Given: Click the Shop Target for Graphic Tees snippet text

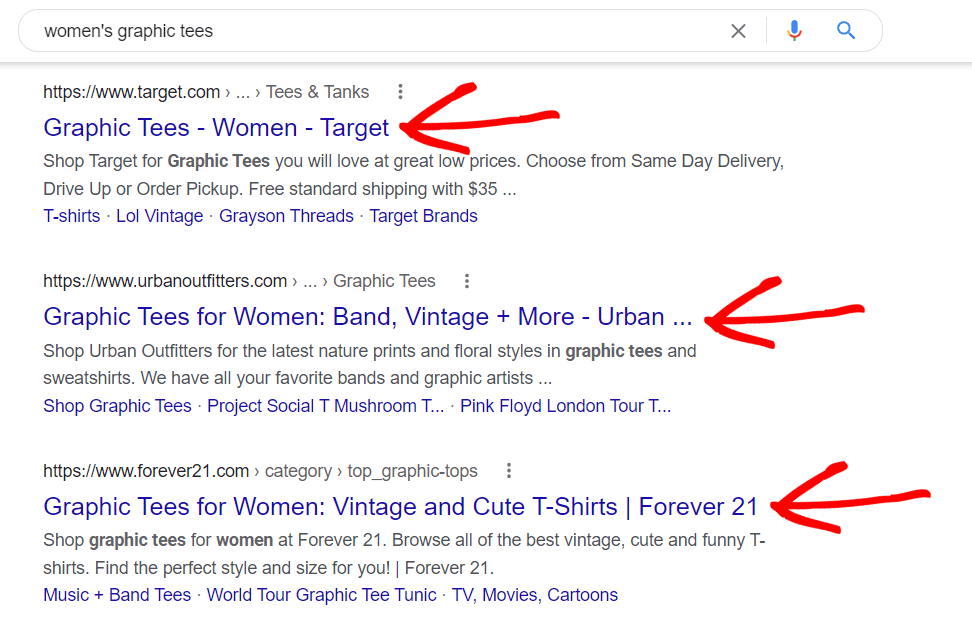Looking at the screenshot, I should click(x=413, y=175).
